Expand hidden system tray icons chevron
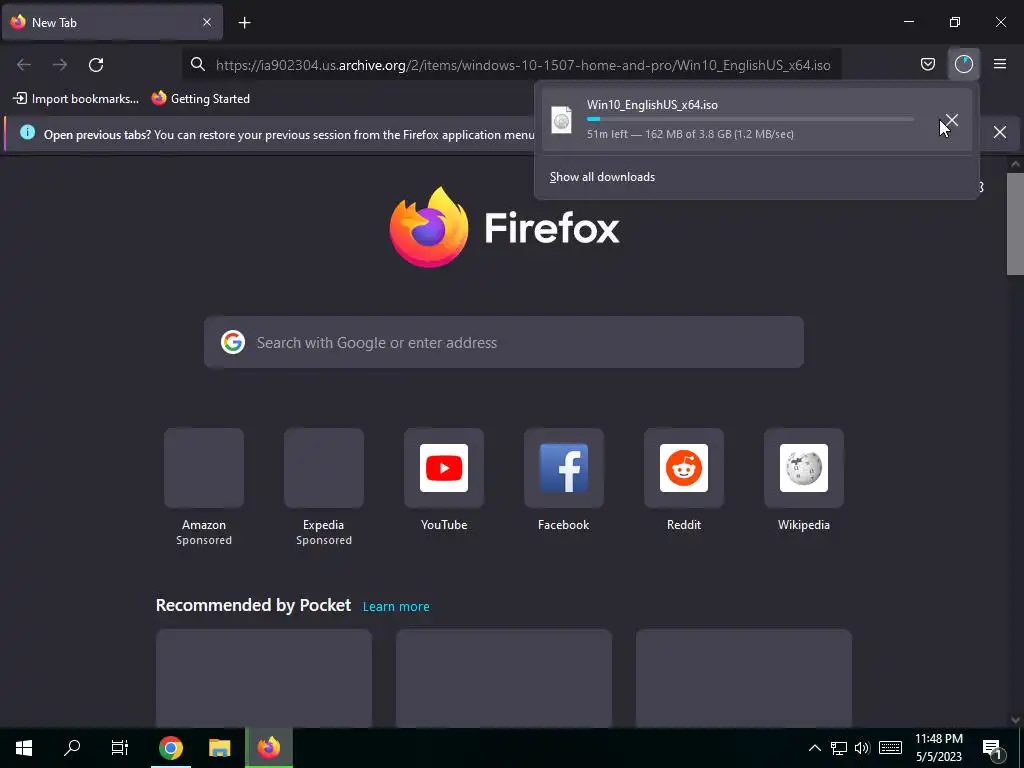The width and height of the screenshot is (1024, 768). 814,748
